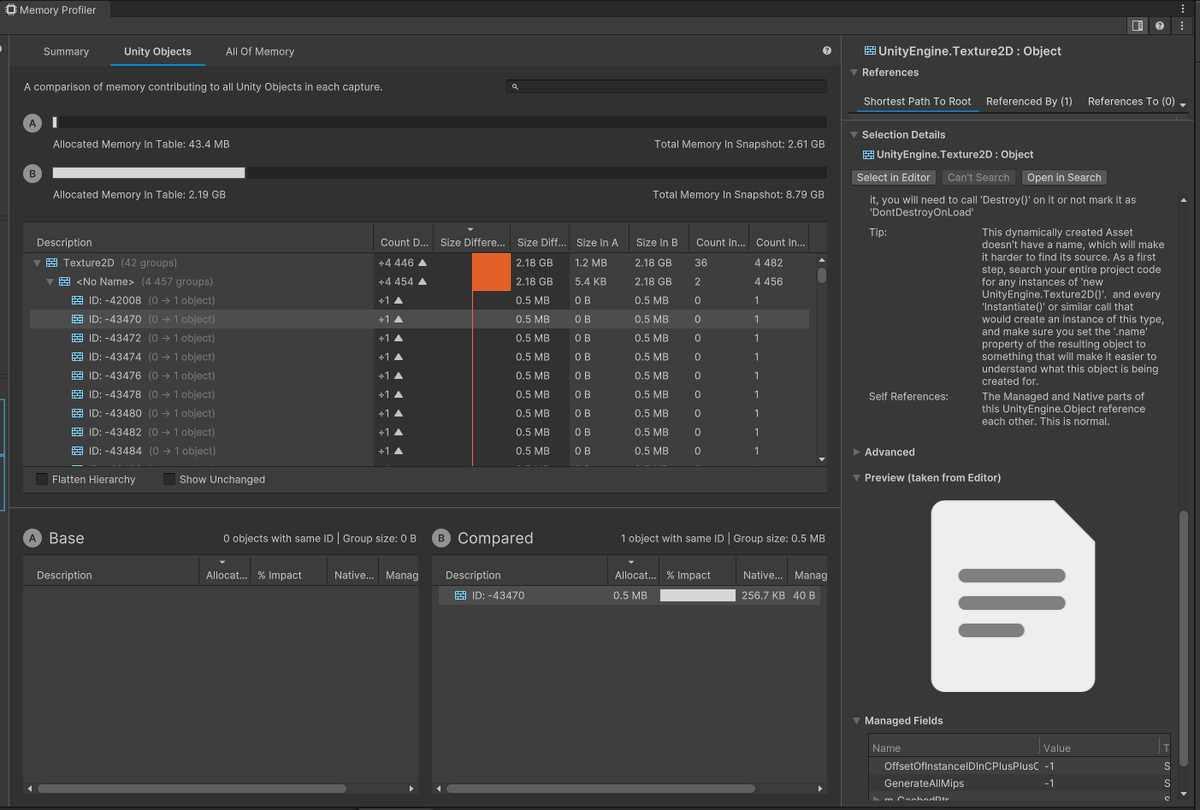
Task: Sort by the Count Difference column header
Action: [404, 242]
